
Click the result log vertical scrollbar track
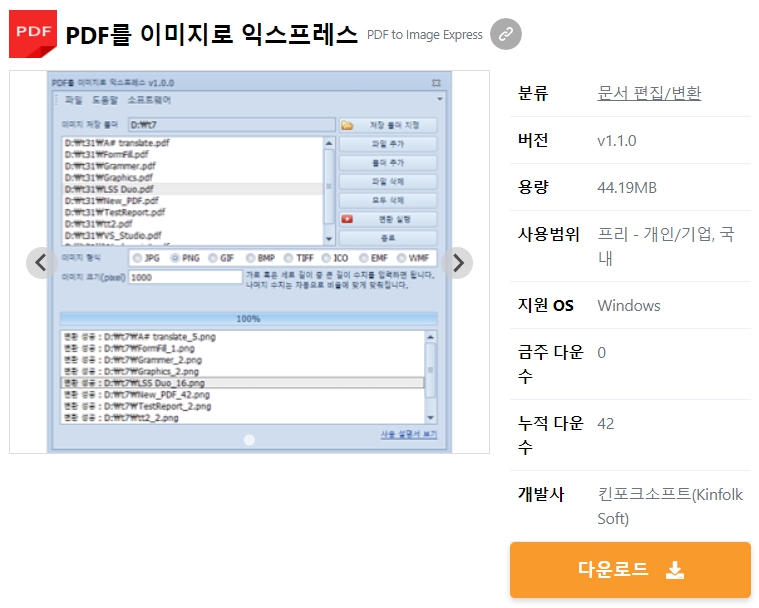pos(430,378)
